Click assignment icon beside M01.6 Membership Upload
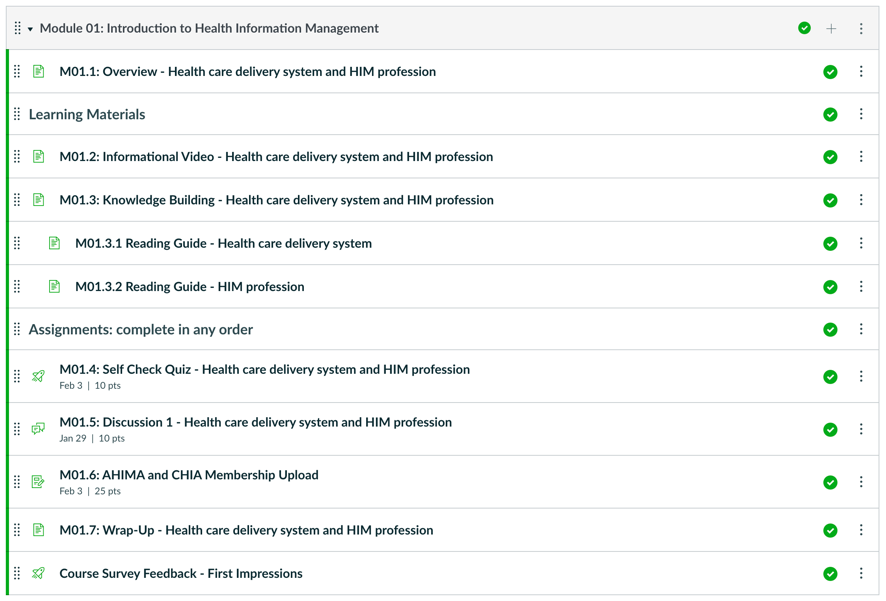886x601 pixels. pos(38,482)
